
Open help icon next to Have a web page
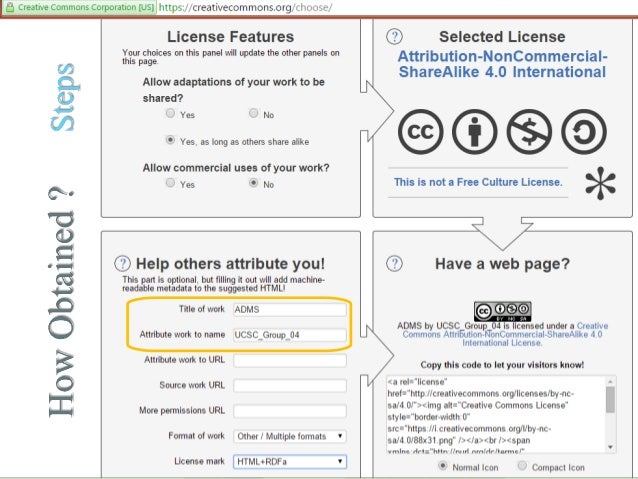394,264
